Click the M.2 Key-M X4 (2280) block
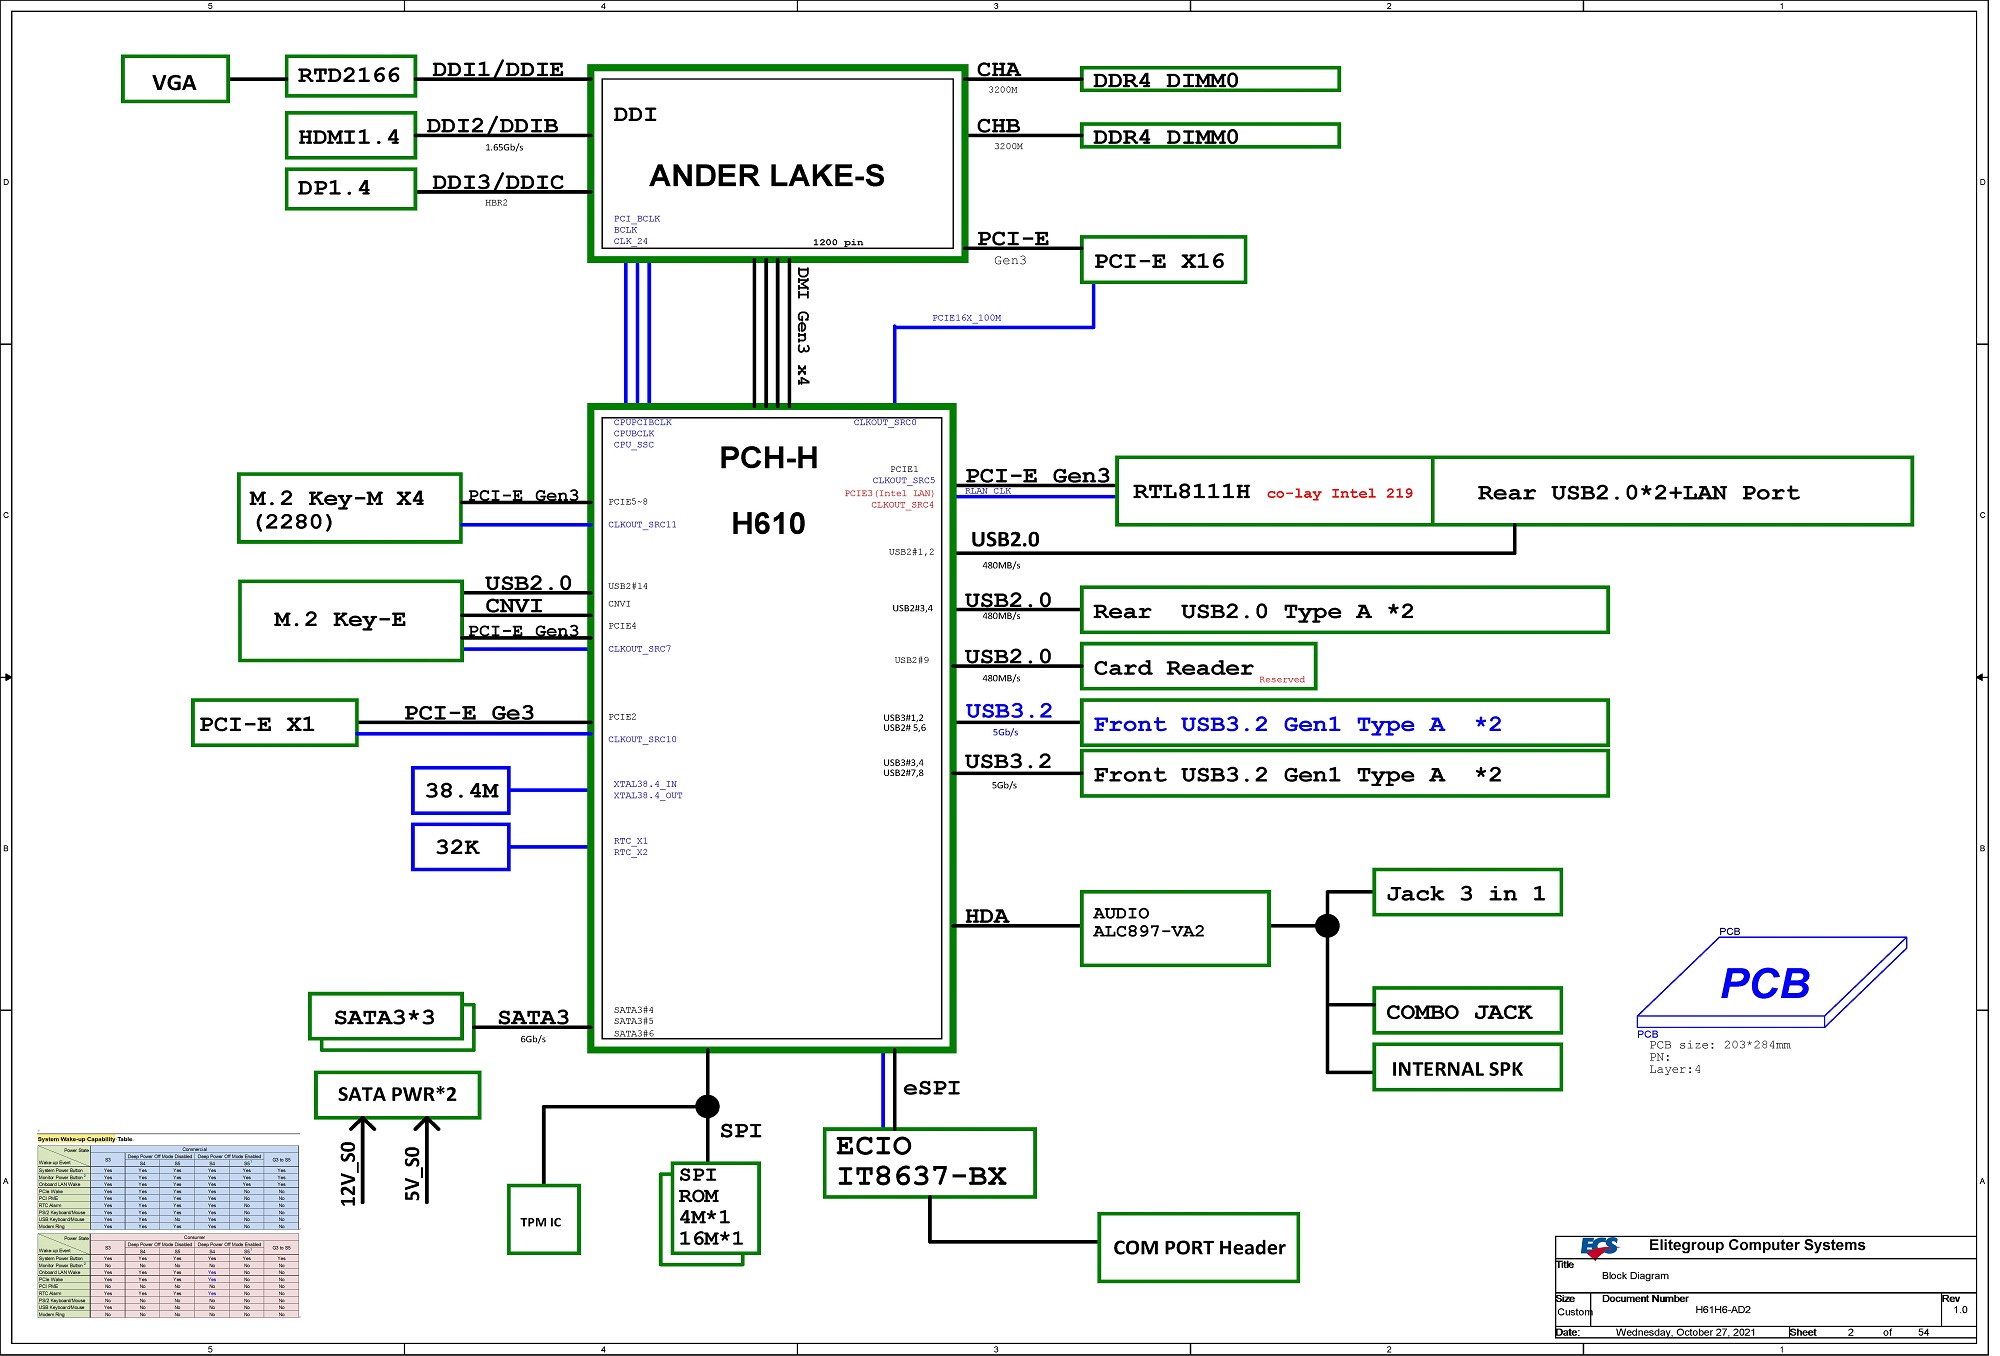Screen dimensions: 2000x1356 coord(350,508)
